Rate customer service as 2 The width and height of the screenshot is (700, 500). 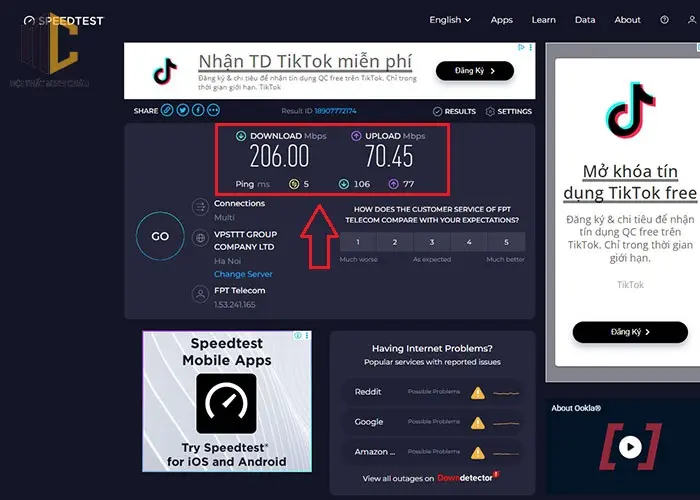point(395,242)
